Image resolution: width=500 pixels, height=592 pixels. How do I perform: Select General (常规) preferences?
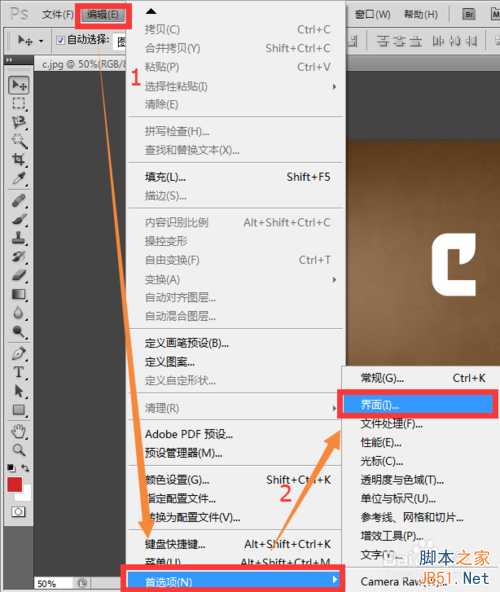pos(422,378)
